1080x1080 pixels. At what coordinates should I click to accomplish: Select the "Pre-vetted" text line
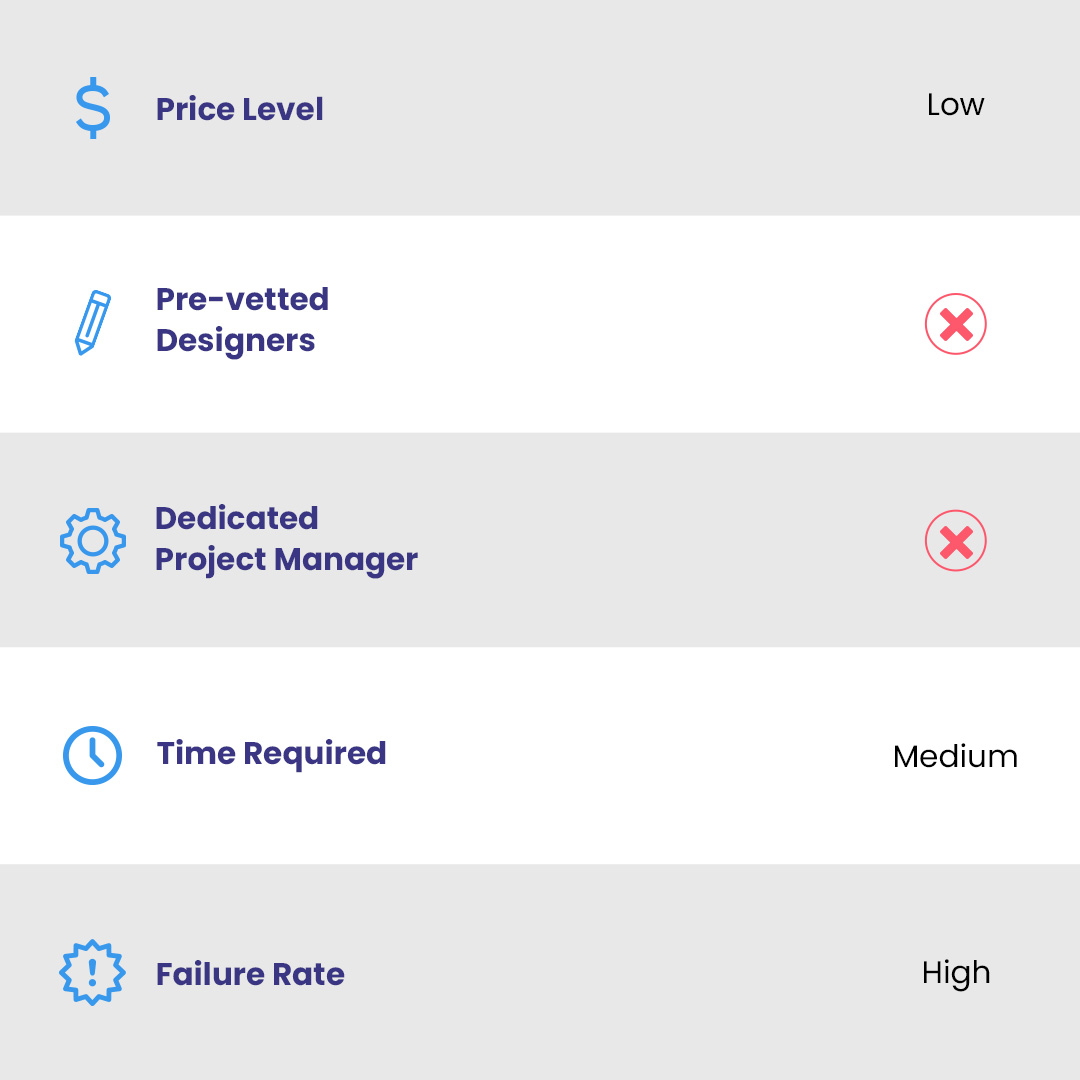point(242,299)
